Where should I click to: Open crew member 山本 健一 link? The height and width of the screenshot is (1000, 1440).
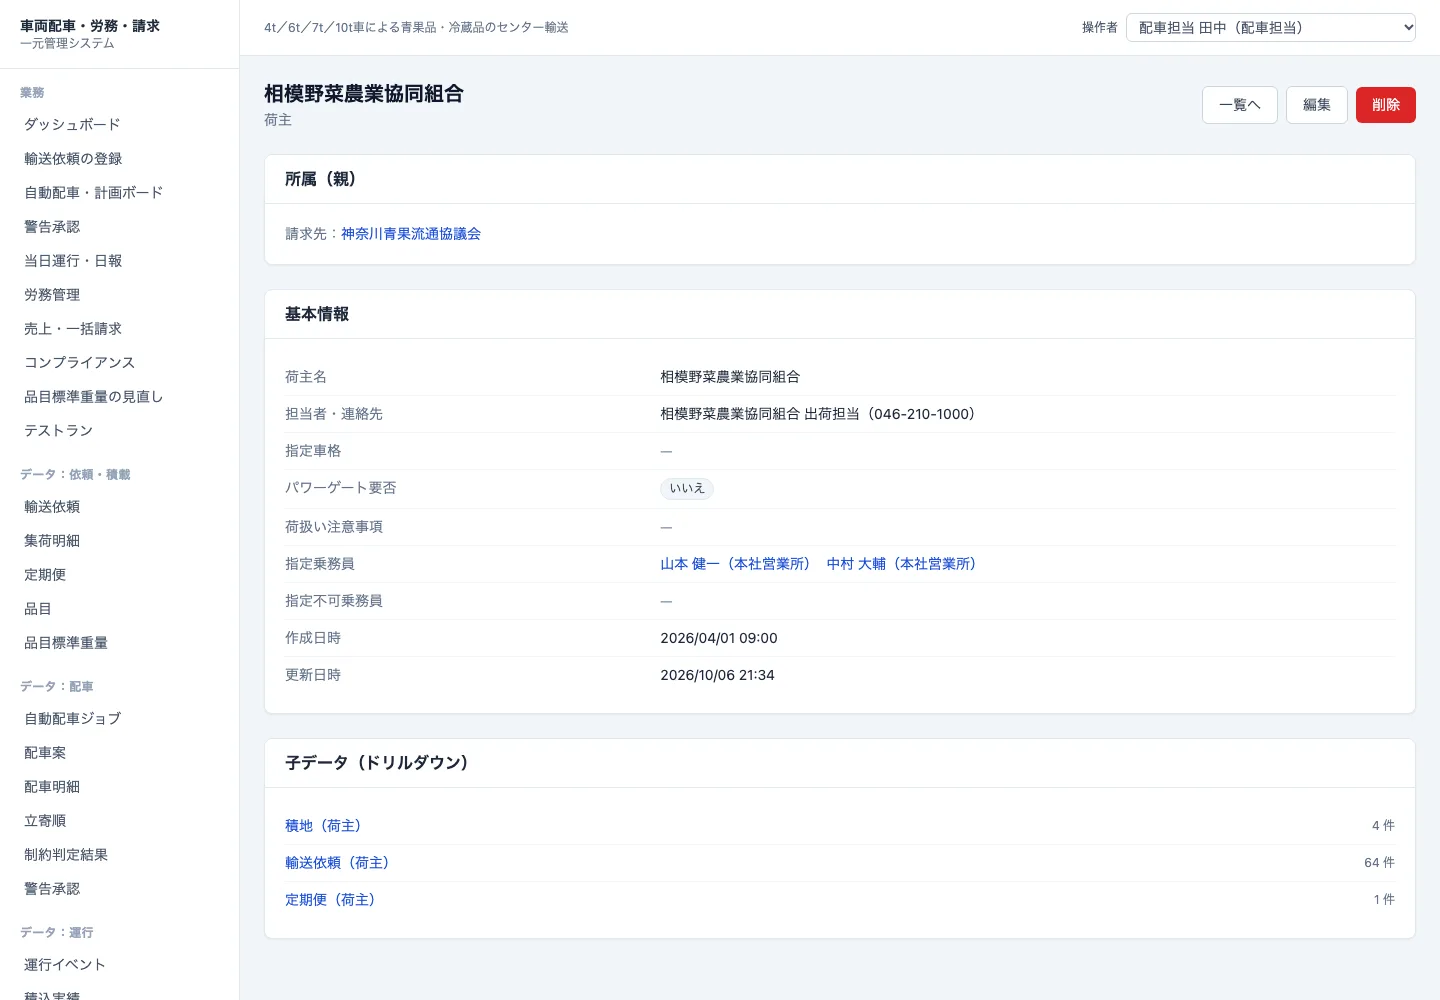735,564
